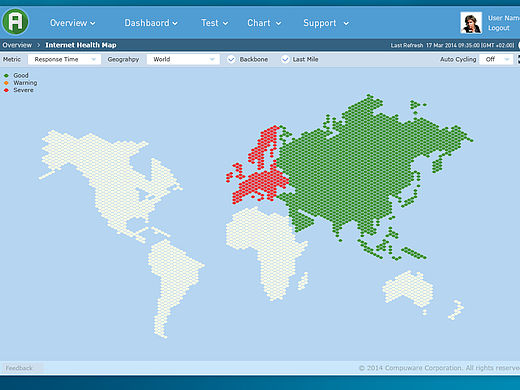Go to Overview breadcrumb link
This screenshot has height=390, width=520.
17,45
